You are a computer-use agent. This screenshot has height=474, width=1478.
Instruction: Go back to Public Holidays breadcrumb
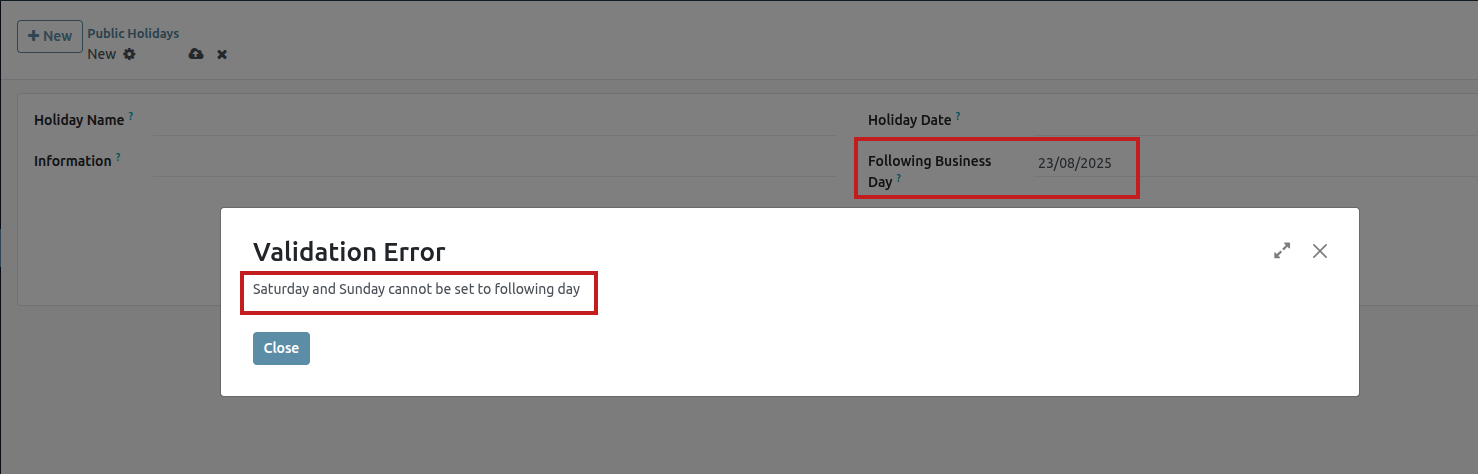[x=133, y=34]
